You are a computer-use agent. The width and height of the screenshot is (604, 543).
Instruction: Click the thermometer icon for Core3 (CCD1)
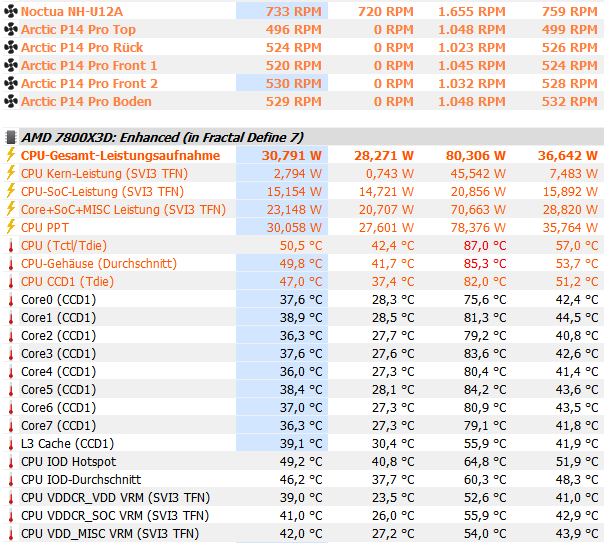(11, 354)
